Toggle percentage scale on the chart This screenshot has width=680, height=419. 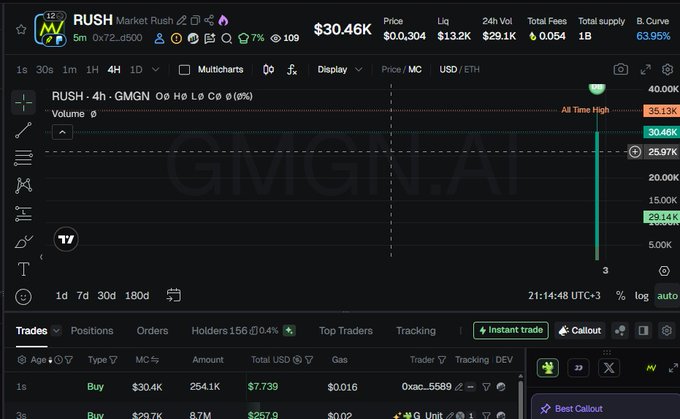[x=621, y=296]
